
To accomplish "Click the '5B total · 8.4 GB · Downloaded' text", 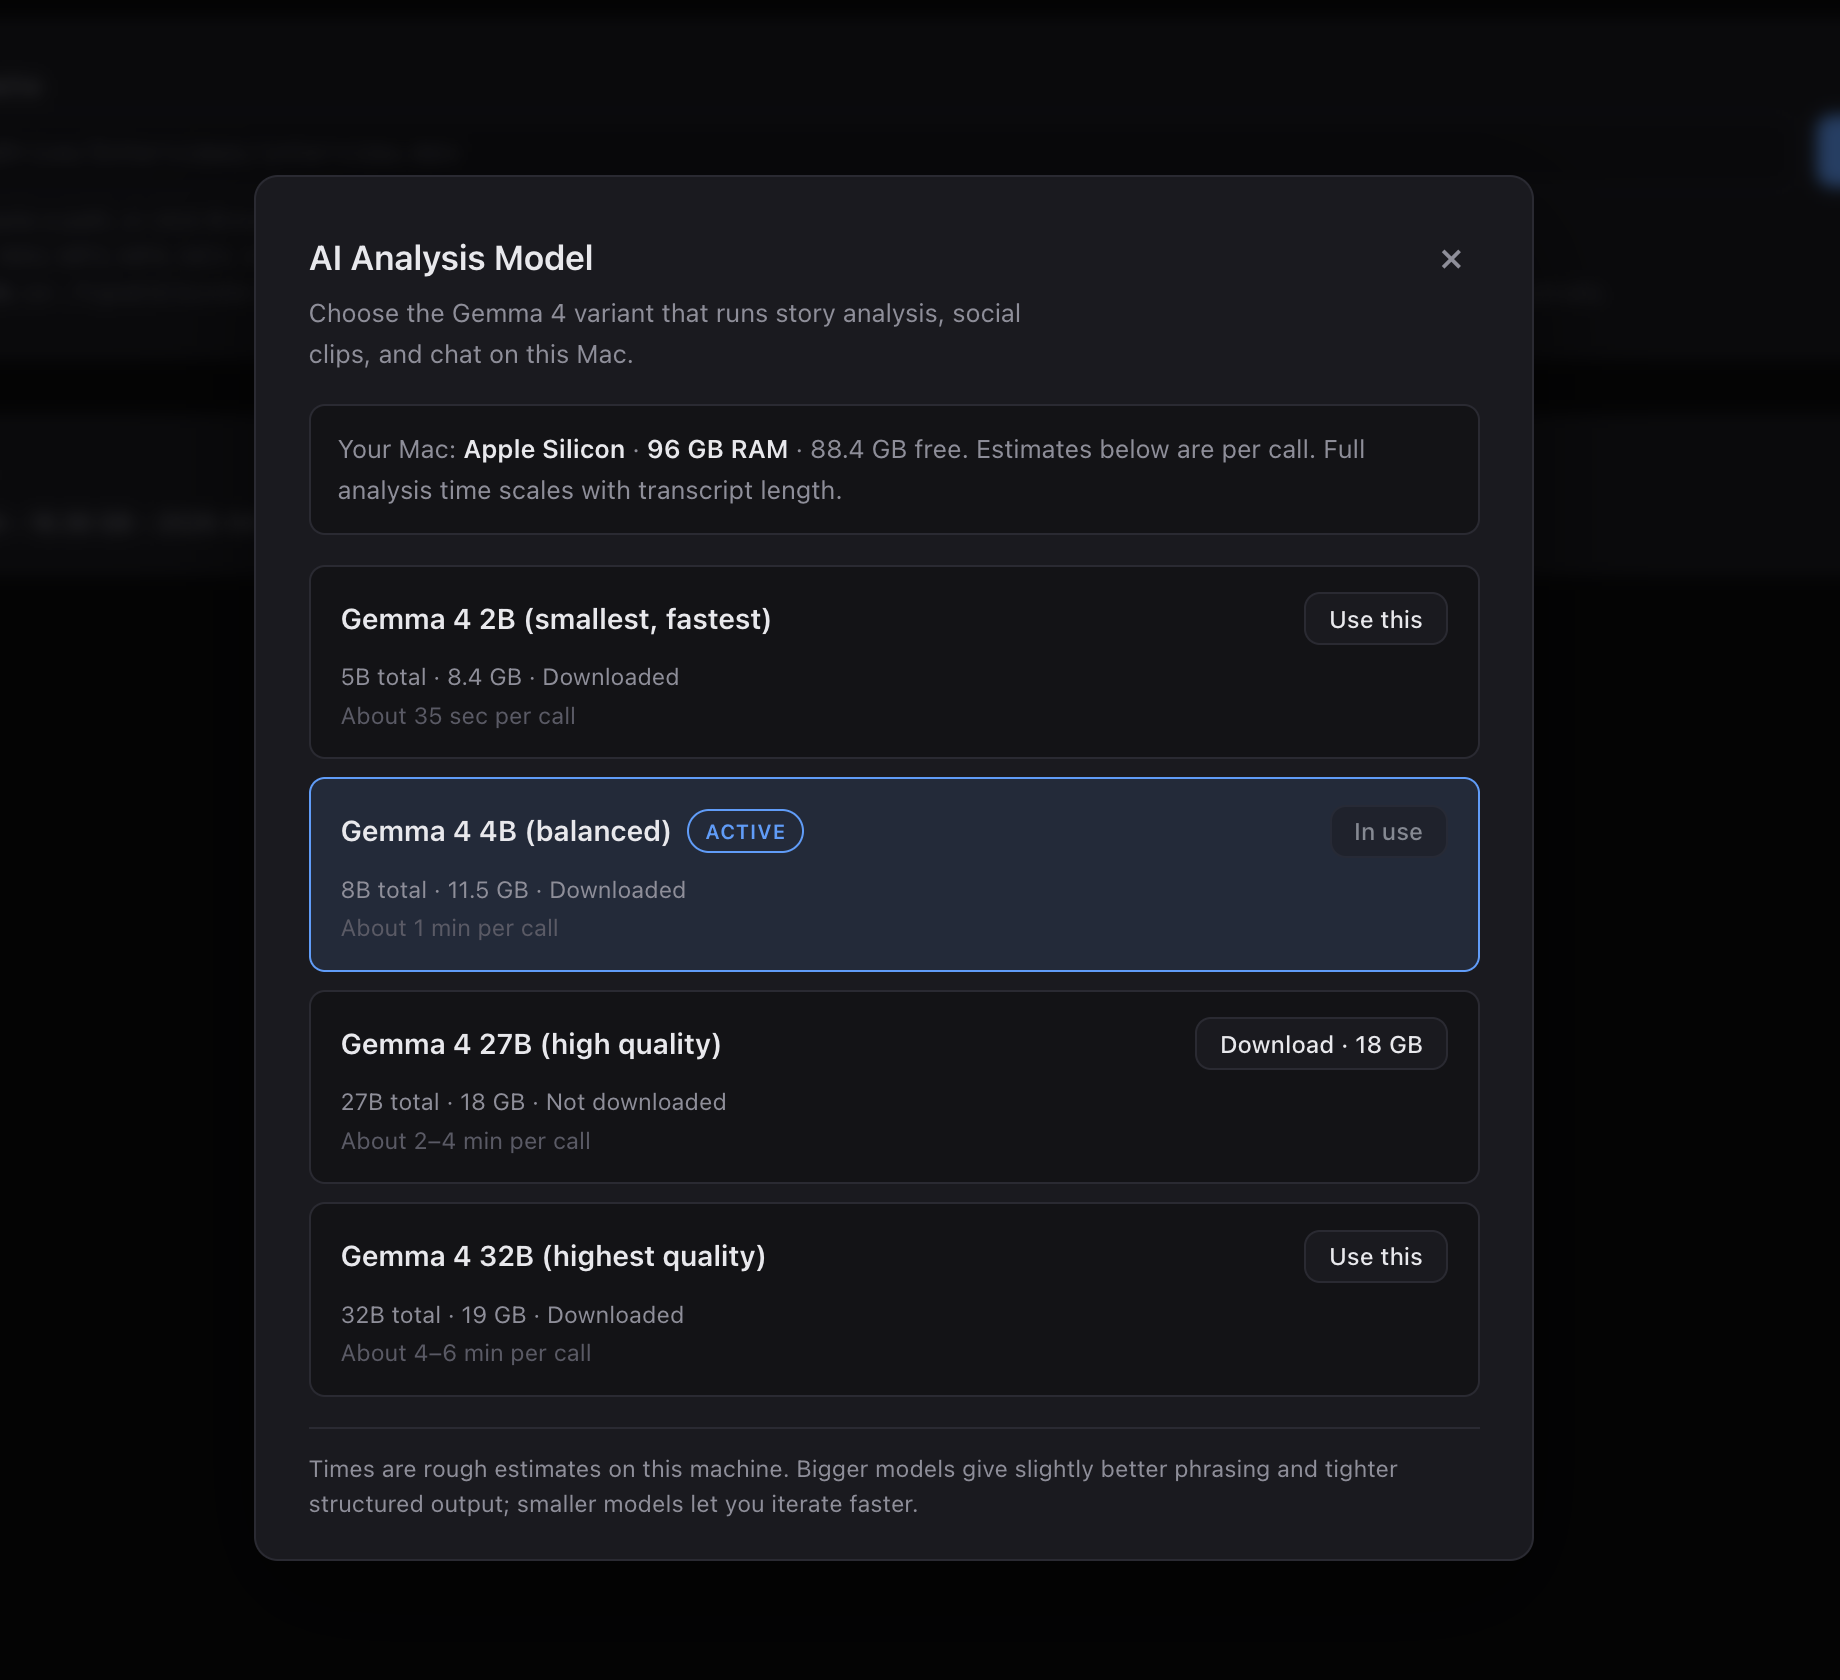I will click(x=510, y=677).
